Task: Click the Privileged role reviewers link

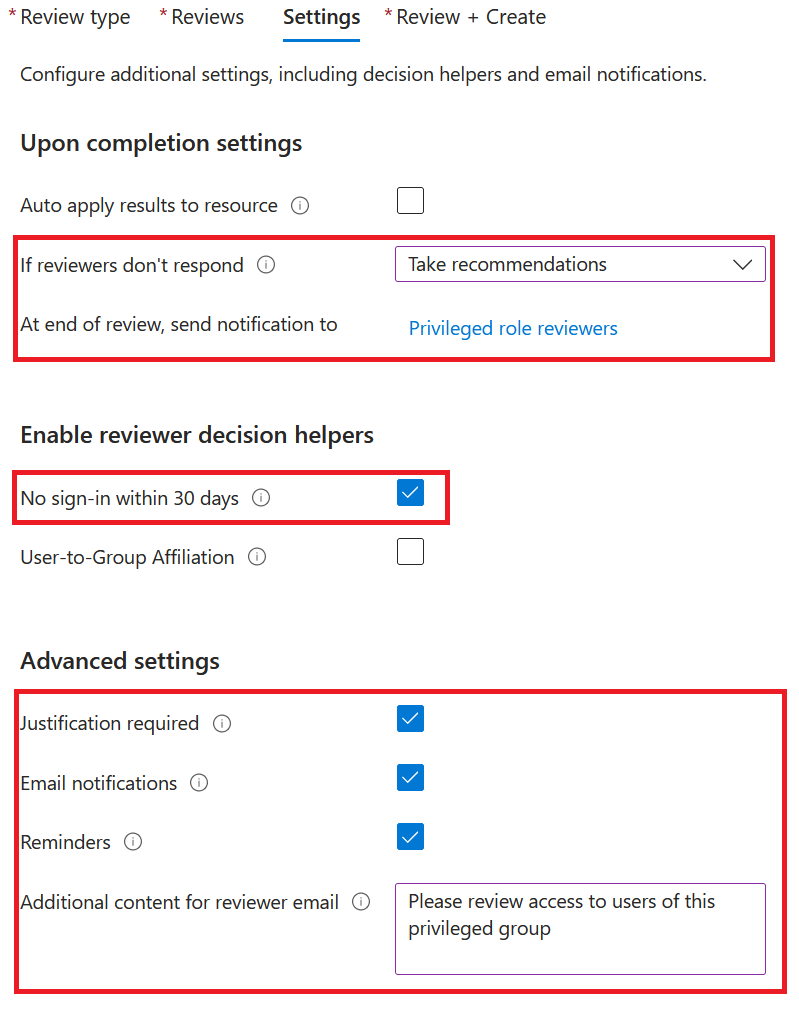Action: (x=513, y=328)
